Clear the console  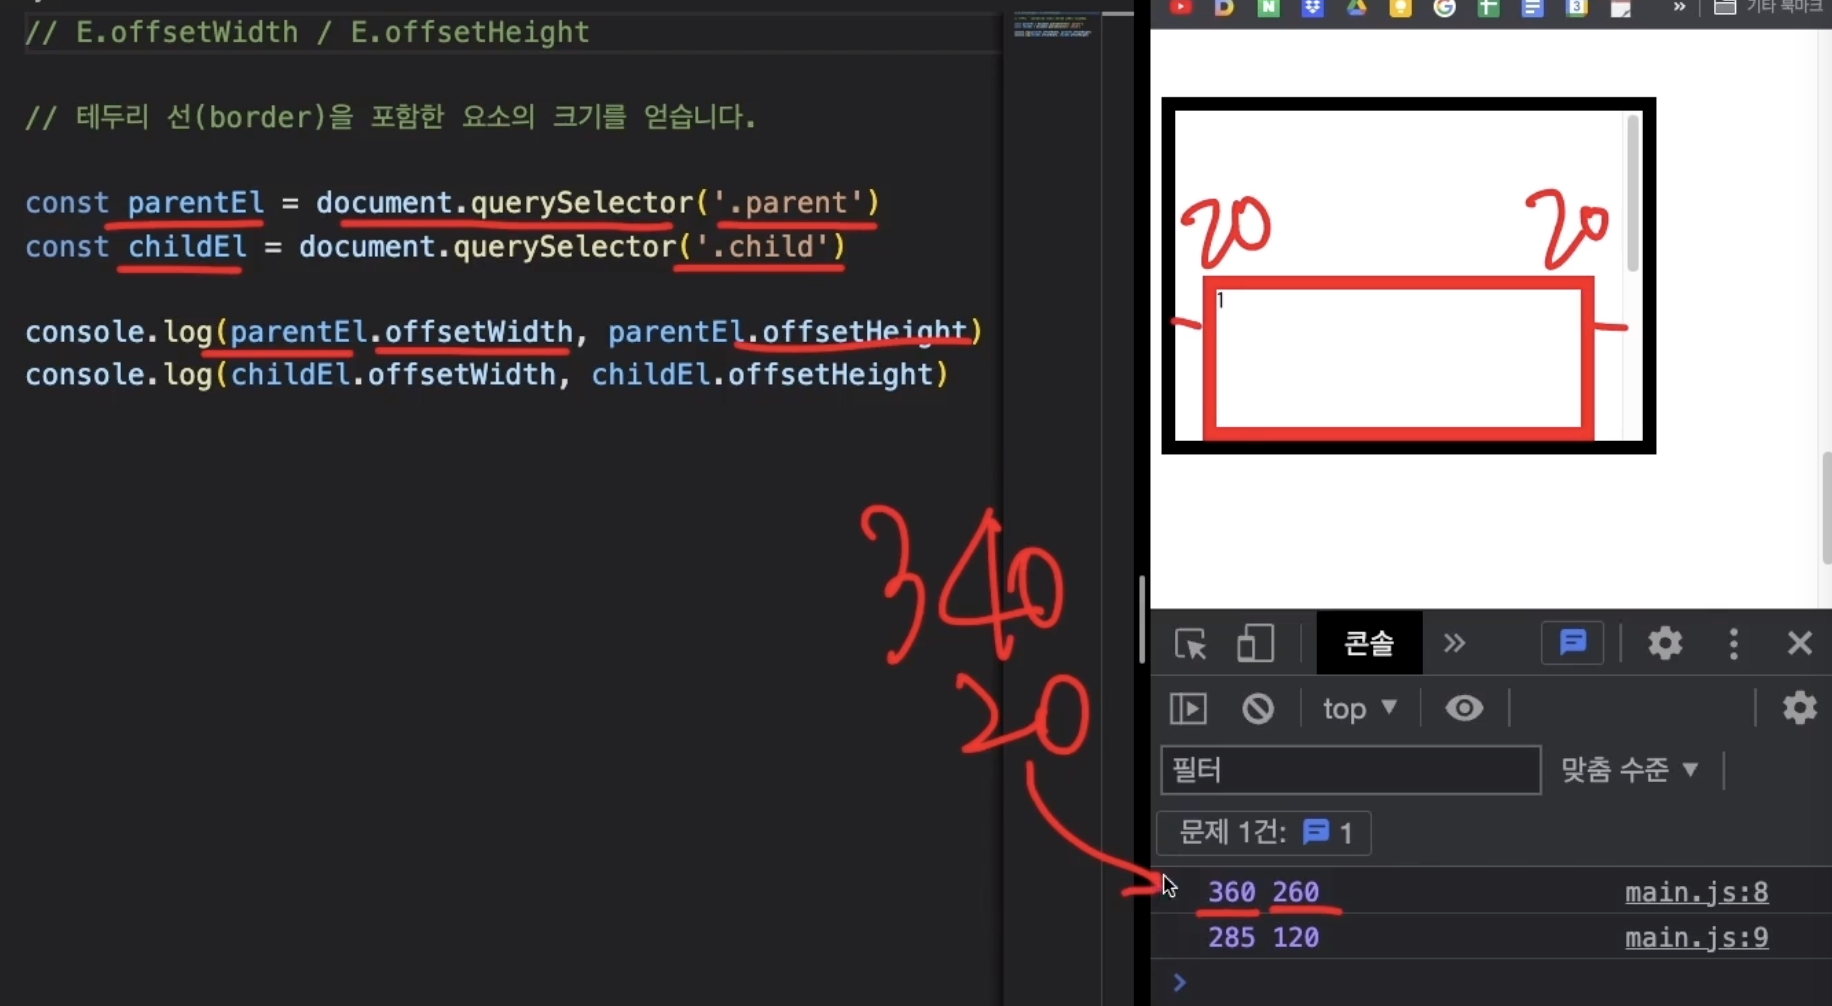click(x=1258, y=709)
